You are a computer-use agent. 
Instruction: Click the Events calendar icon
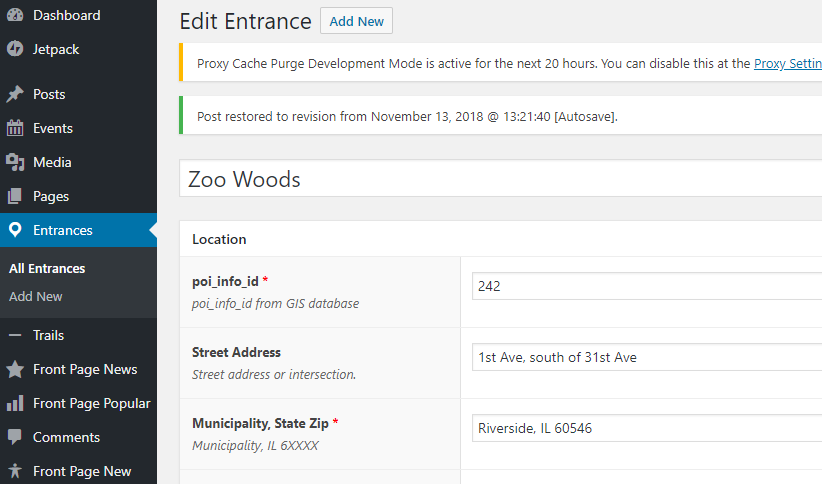pos(15,128)
